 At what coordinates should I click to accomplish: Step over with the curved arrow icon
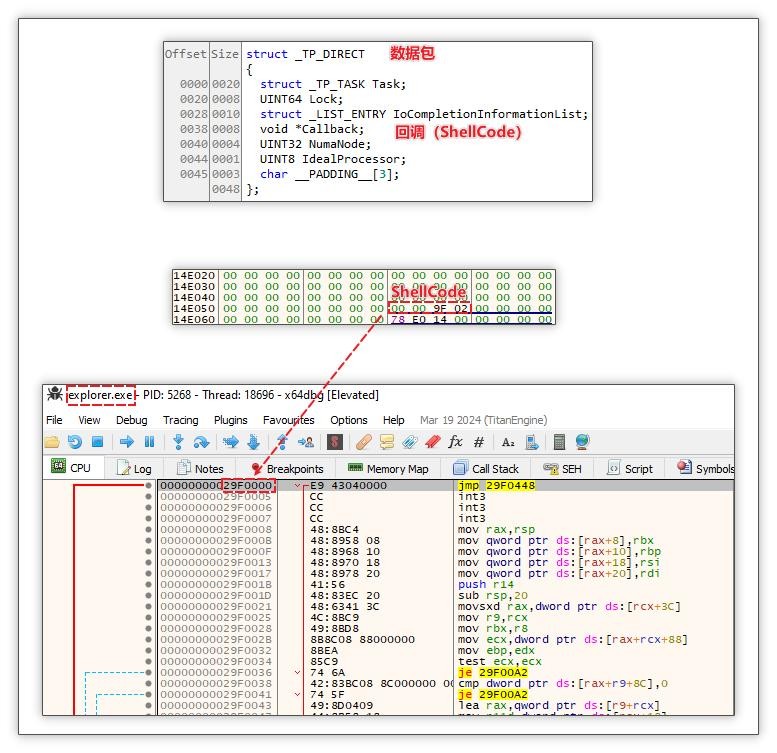pyautogui.click(x=201, y=442)
